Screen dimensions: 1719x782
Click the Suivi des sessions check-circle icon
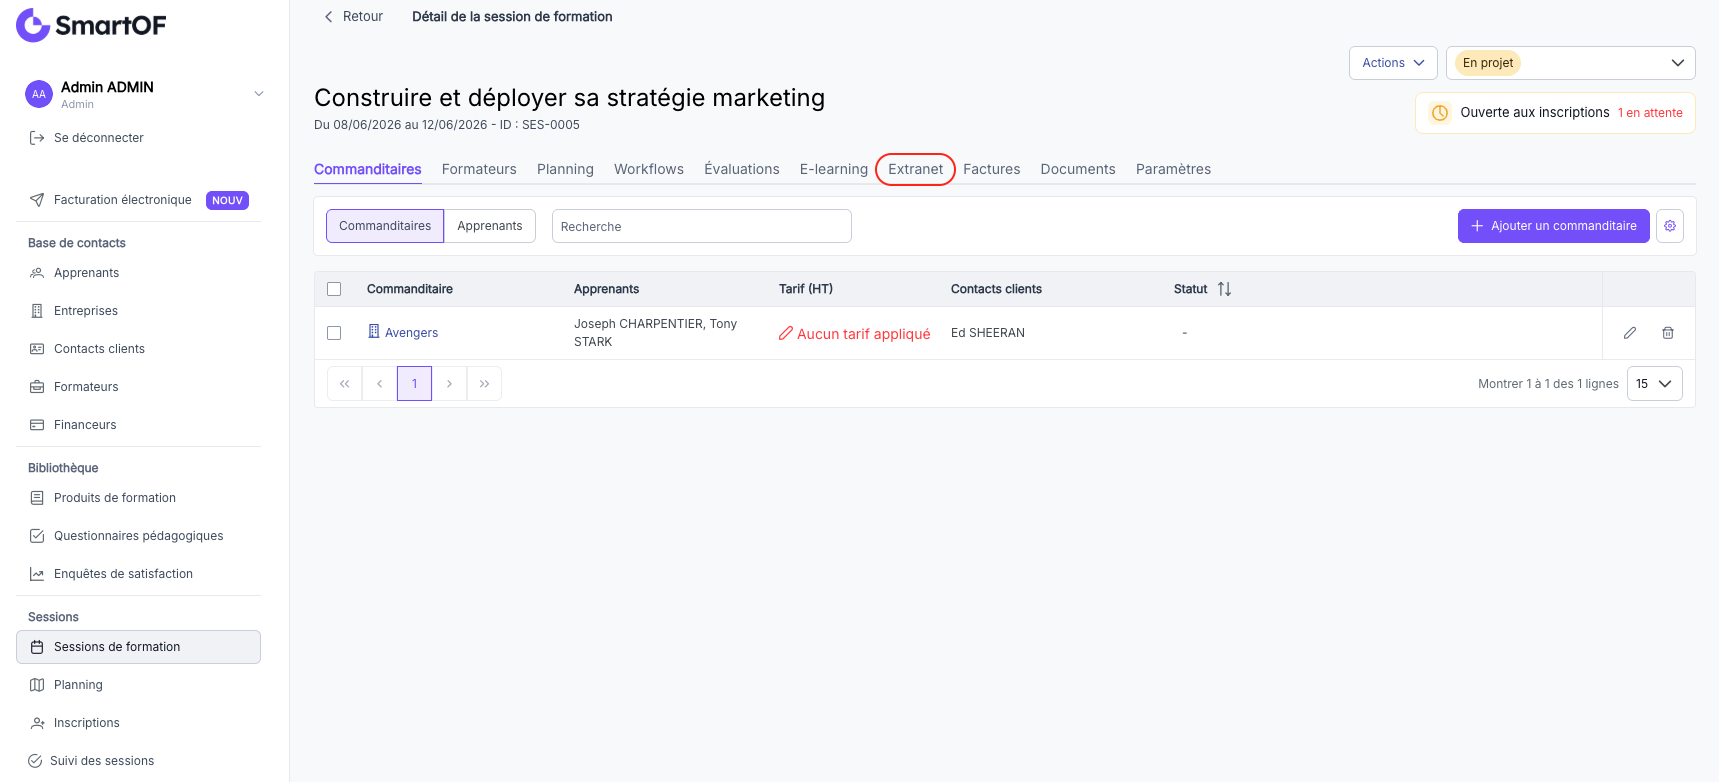[35, 761]
